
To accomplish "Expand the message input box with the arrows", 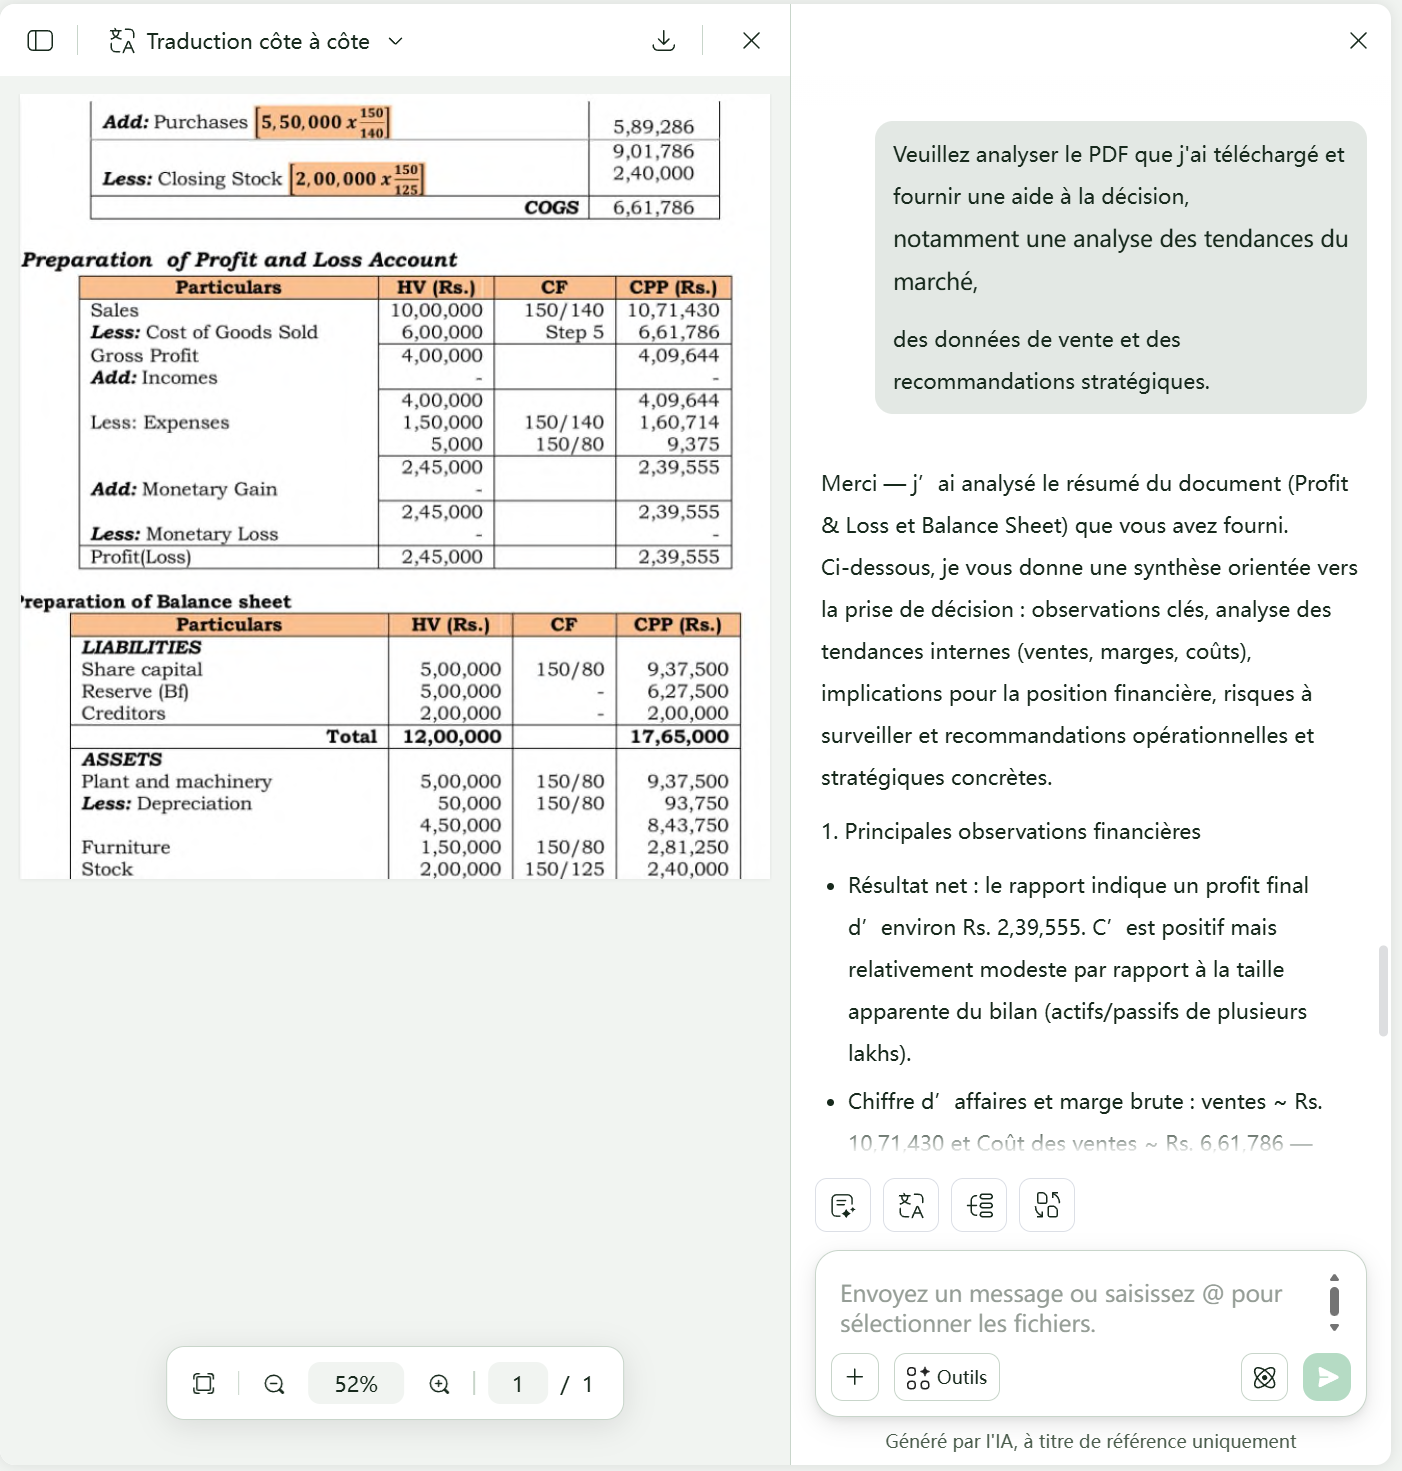I will pyautogui.click(x=1334, y=1300).
